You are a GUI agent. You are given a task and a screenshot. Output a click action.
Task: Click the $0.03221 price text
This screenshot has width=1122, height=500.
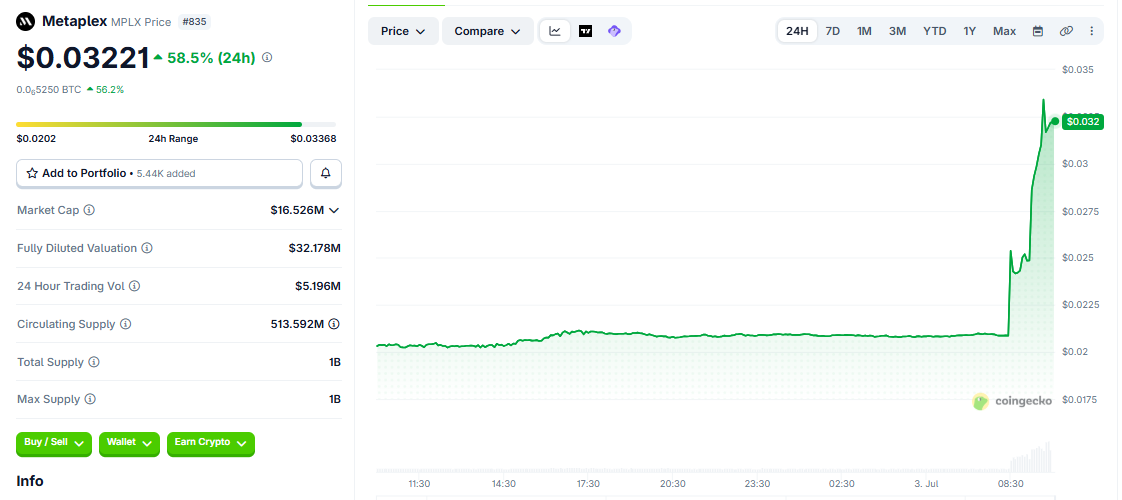point(83,58)
